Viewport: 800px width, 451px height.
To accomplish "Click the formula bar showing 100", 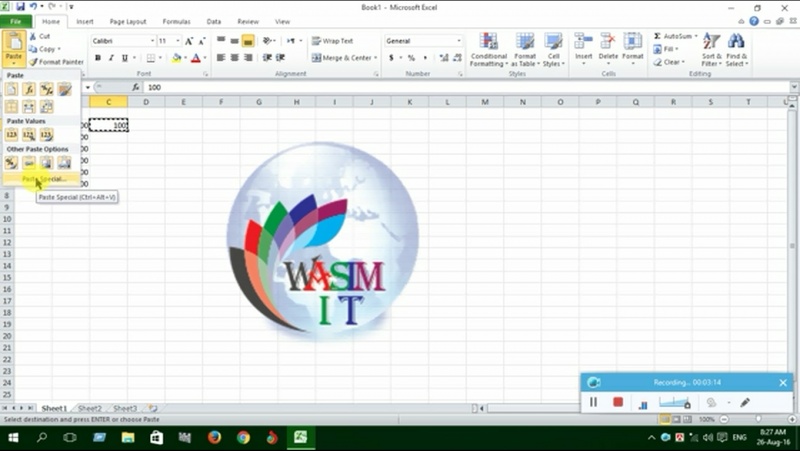I will [x=467, y=87].
